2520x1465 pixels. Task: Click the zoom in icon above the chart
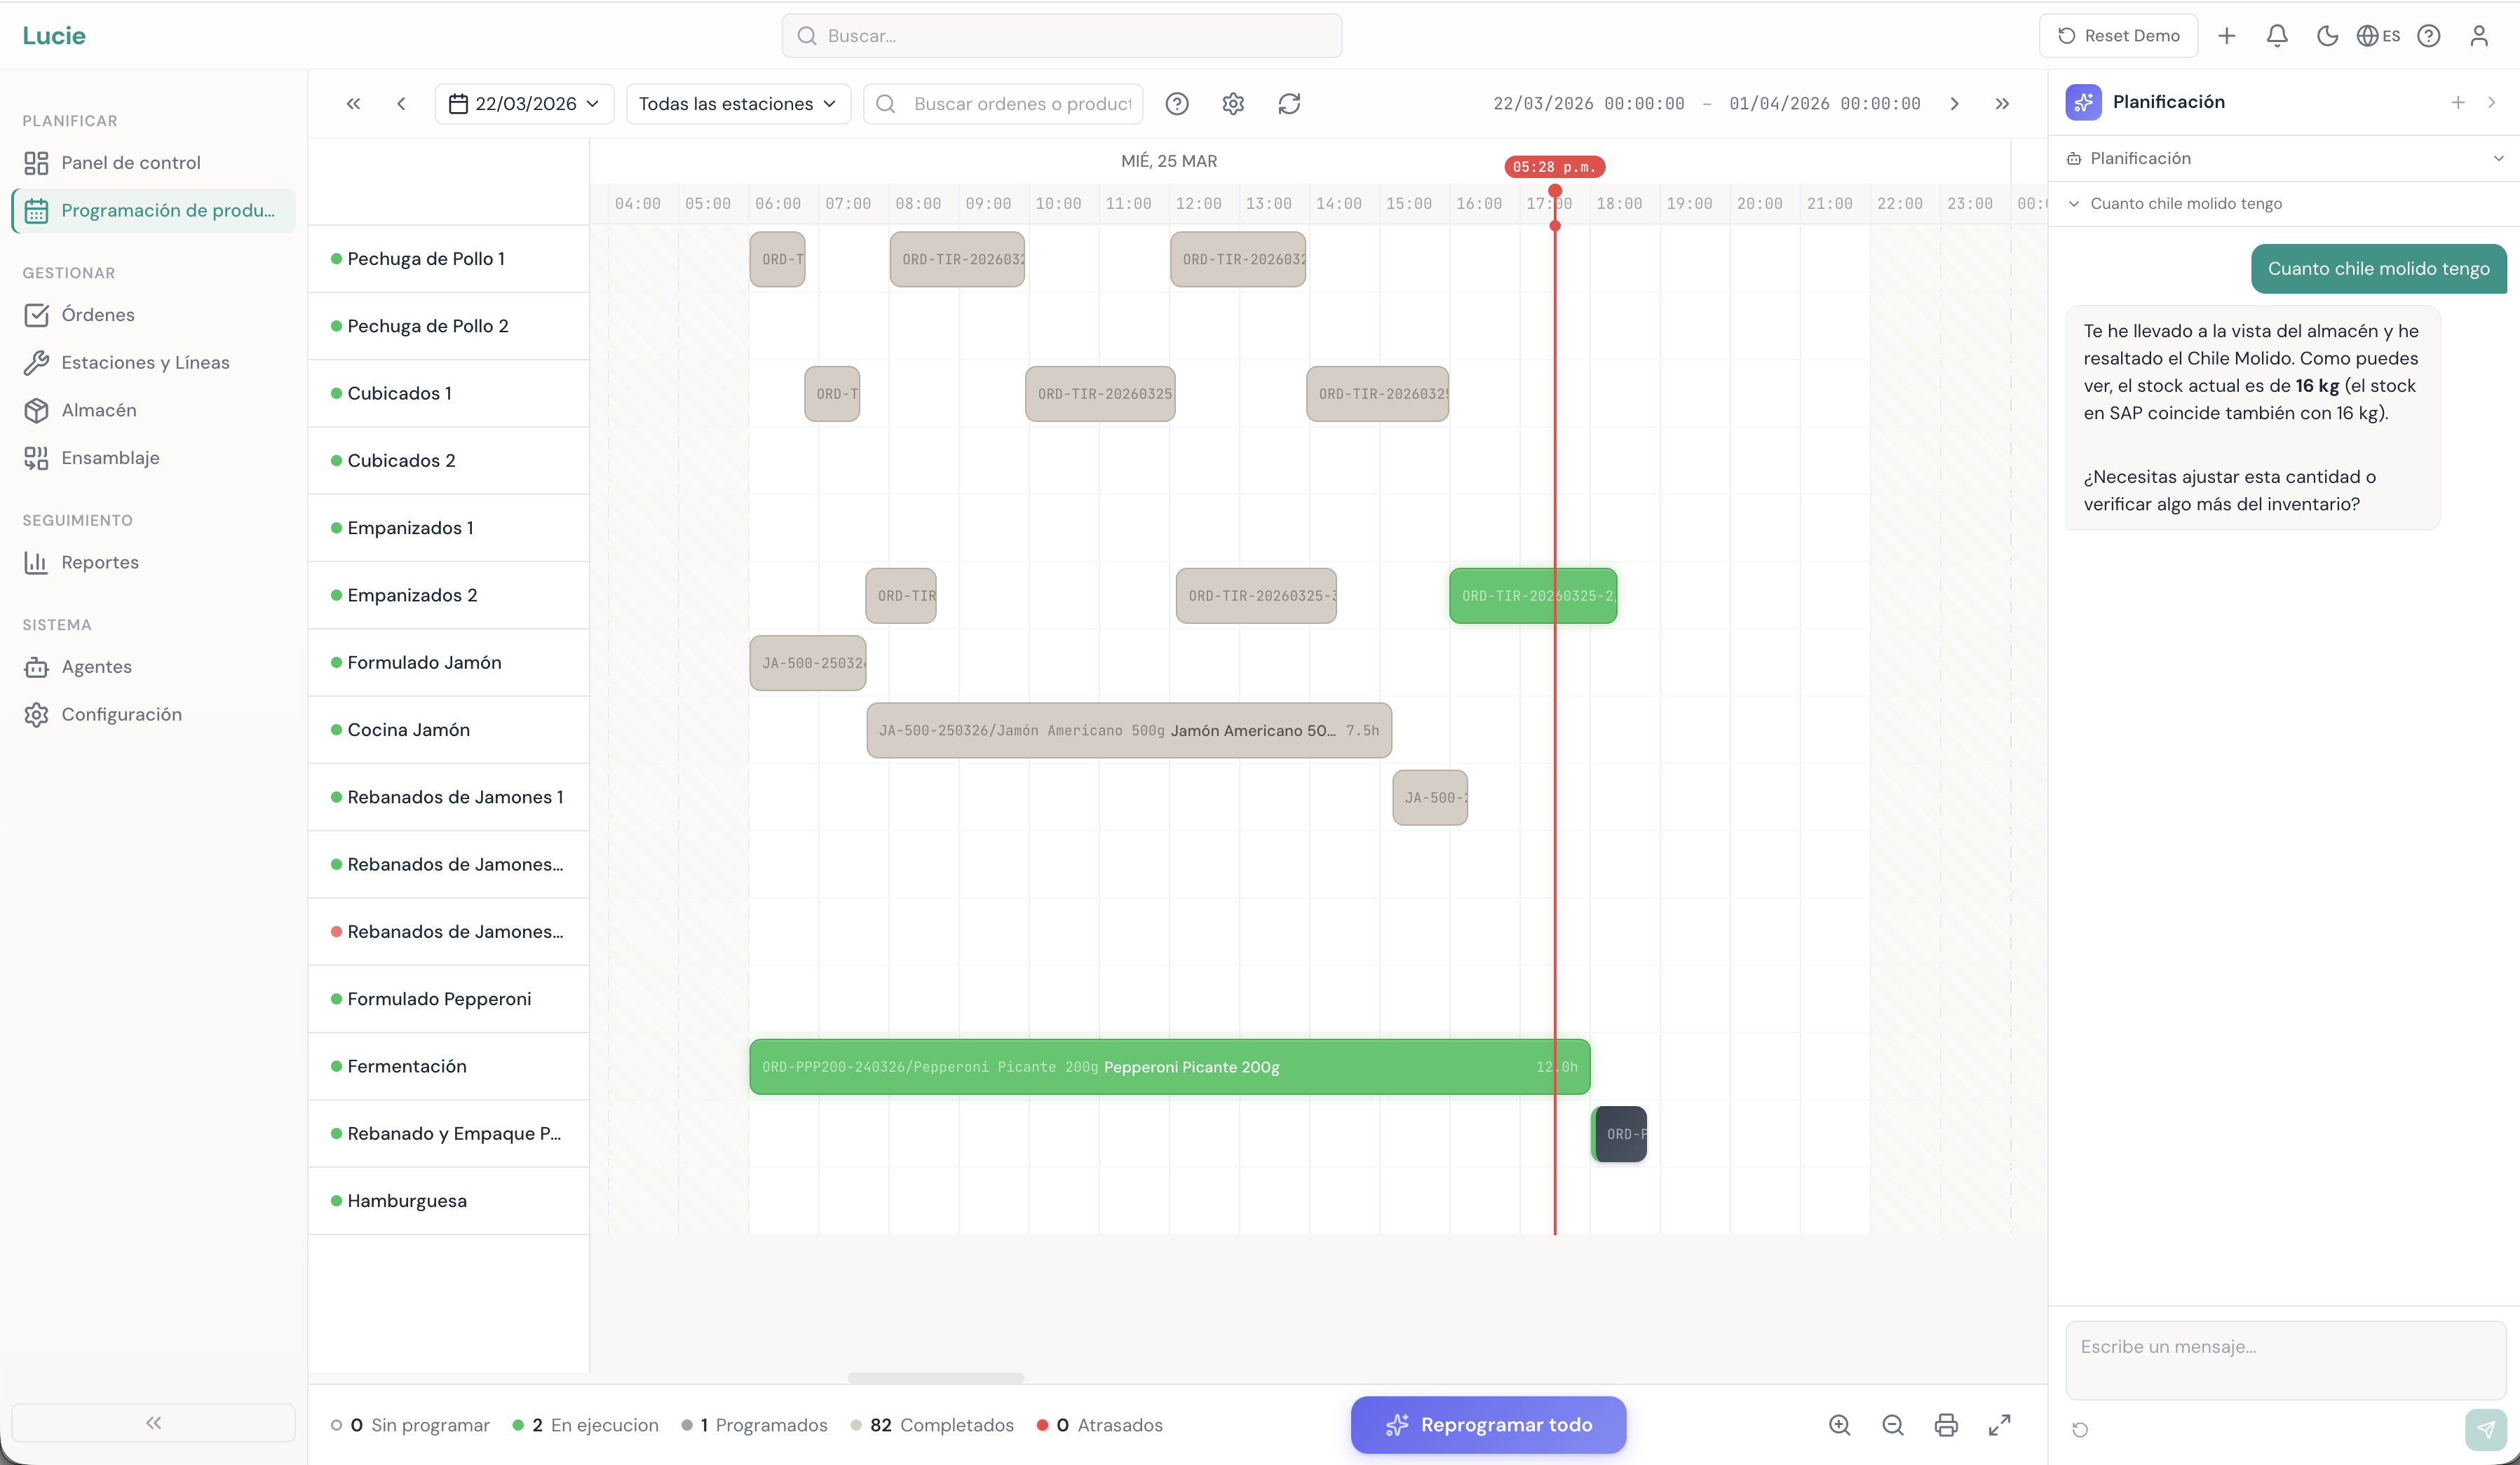(1840, 1425)
